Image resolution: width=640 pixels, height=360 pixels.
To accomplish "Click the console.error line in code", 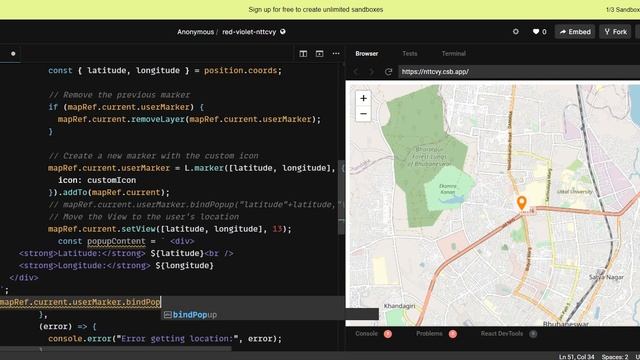I will coord(165,338).
